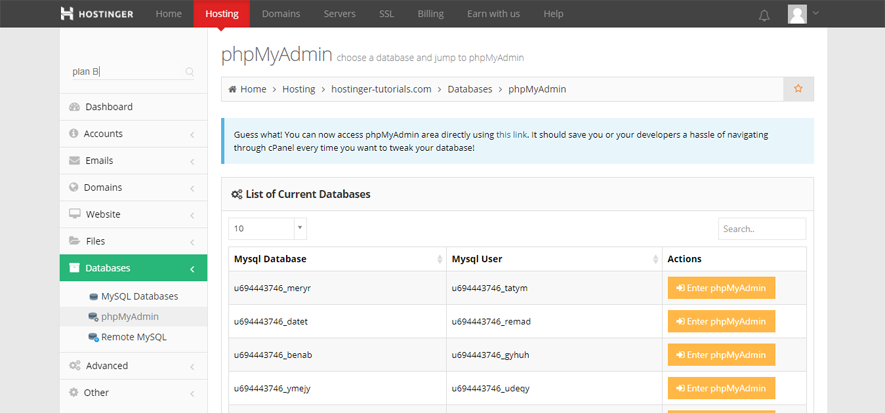The height and width of the screenshot is (413, 885).
Task: Click the Emails envelope icon
Action: coord(74,160)
